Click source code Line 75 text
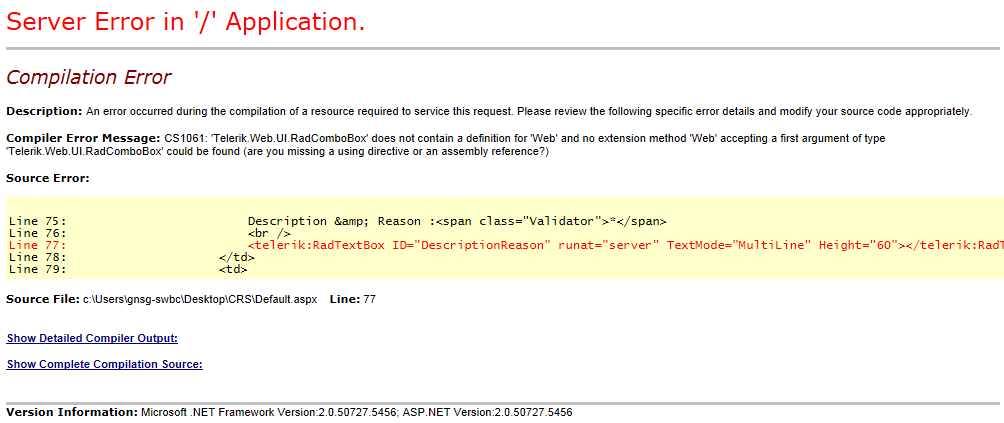Image resolution: width=1004 pixels, height=423 pixels. point(338,221)
